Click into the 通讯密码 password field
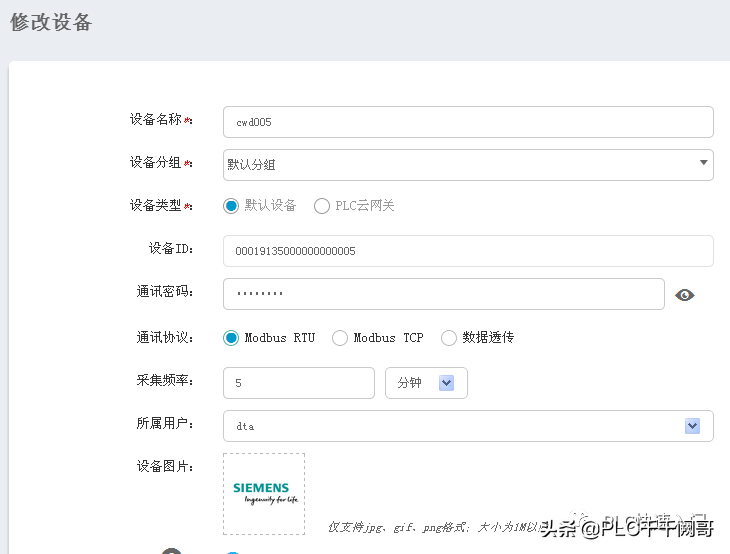The height and width of the screenshot is (554, 730). tap(443, 294)
